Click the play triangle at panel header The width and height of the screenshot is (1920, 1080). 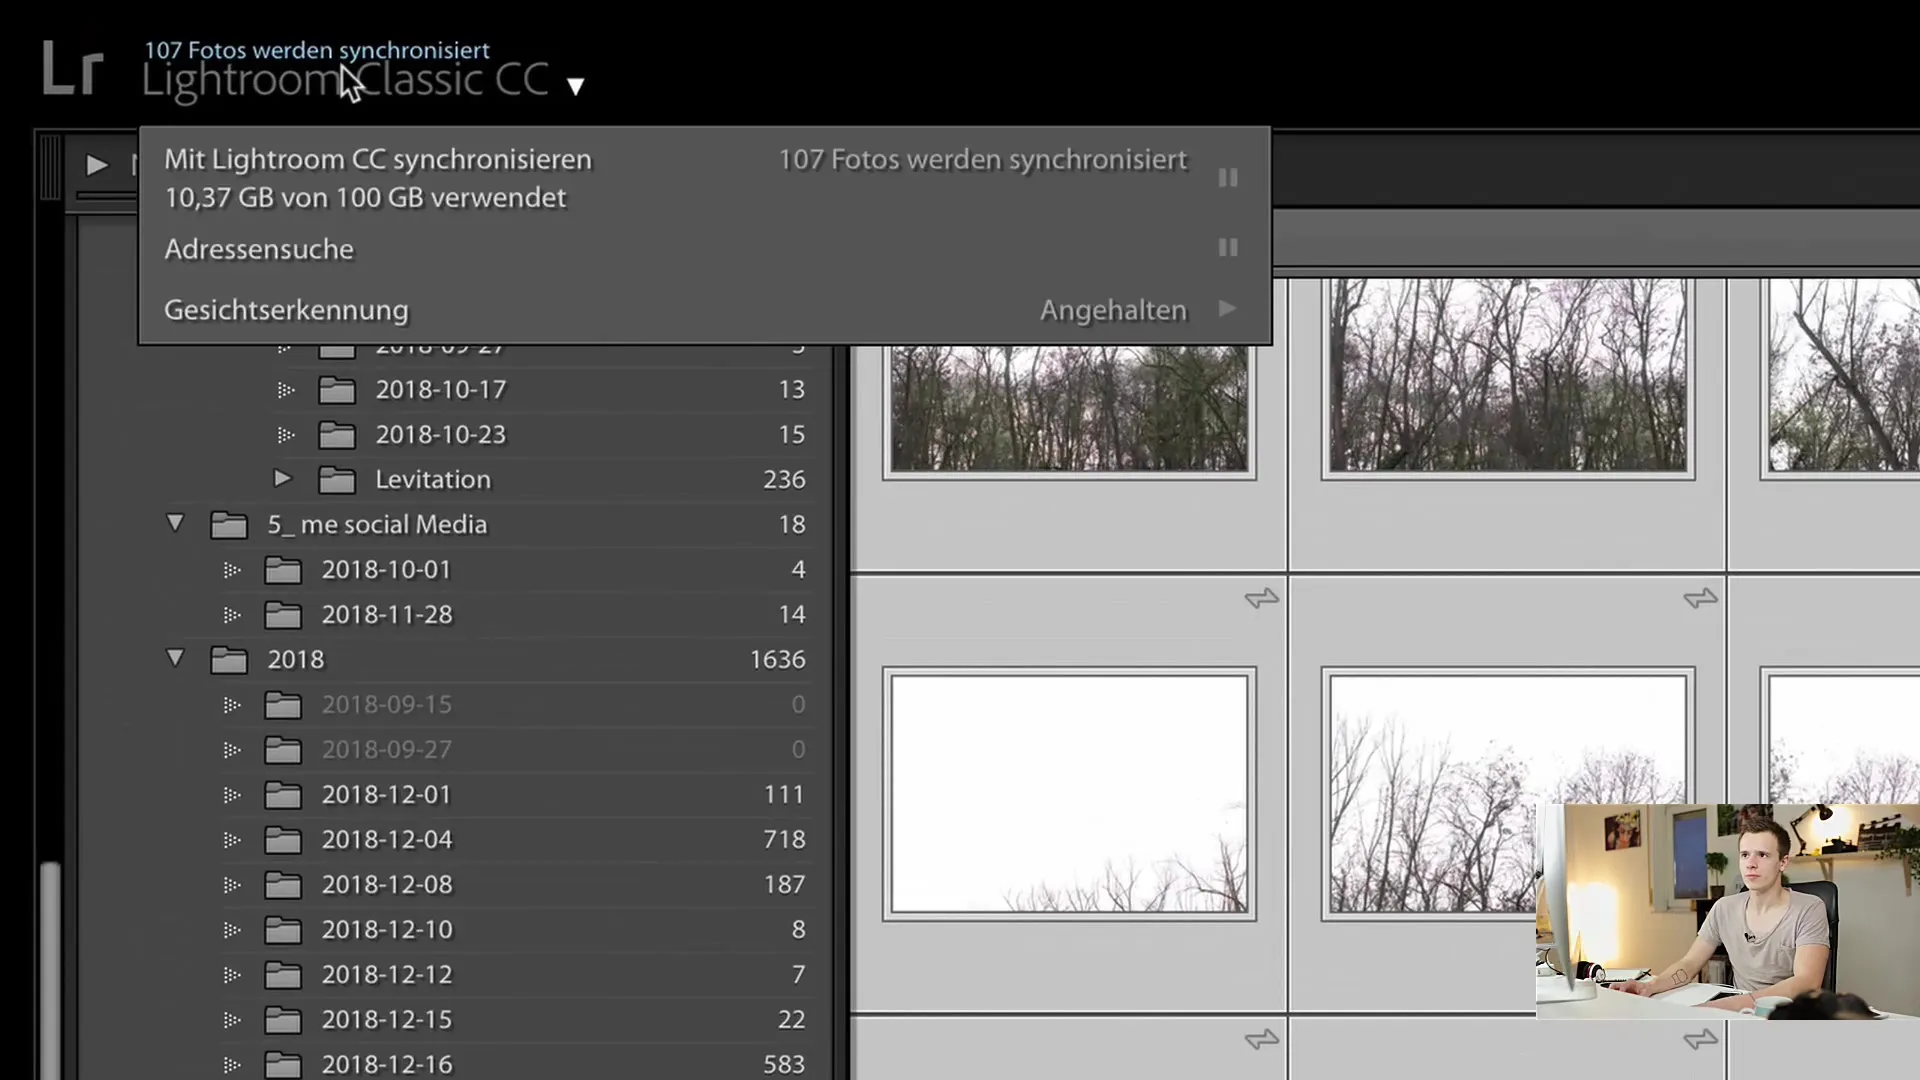click(x=97, y=164)
